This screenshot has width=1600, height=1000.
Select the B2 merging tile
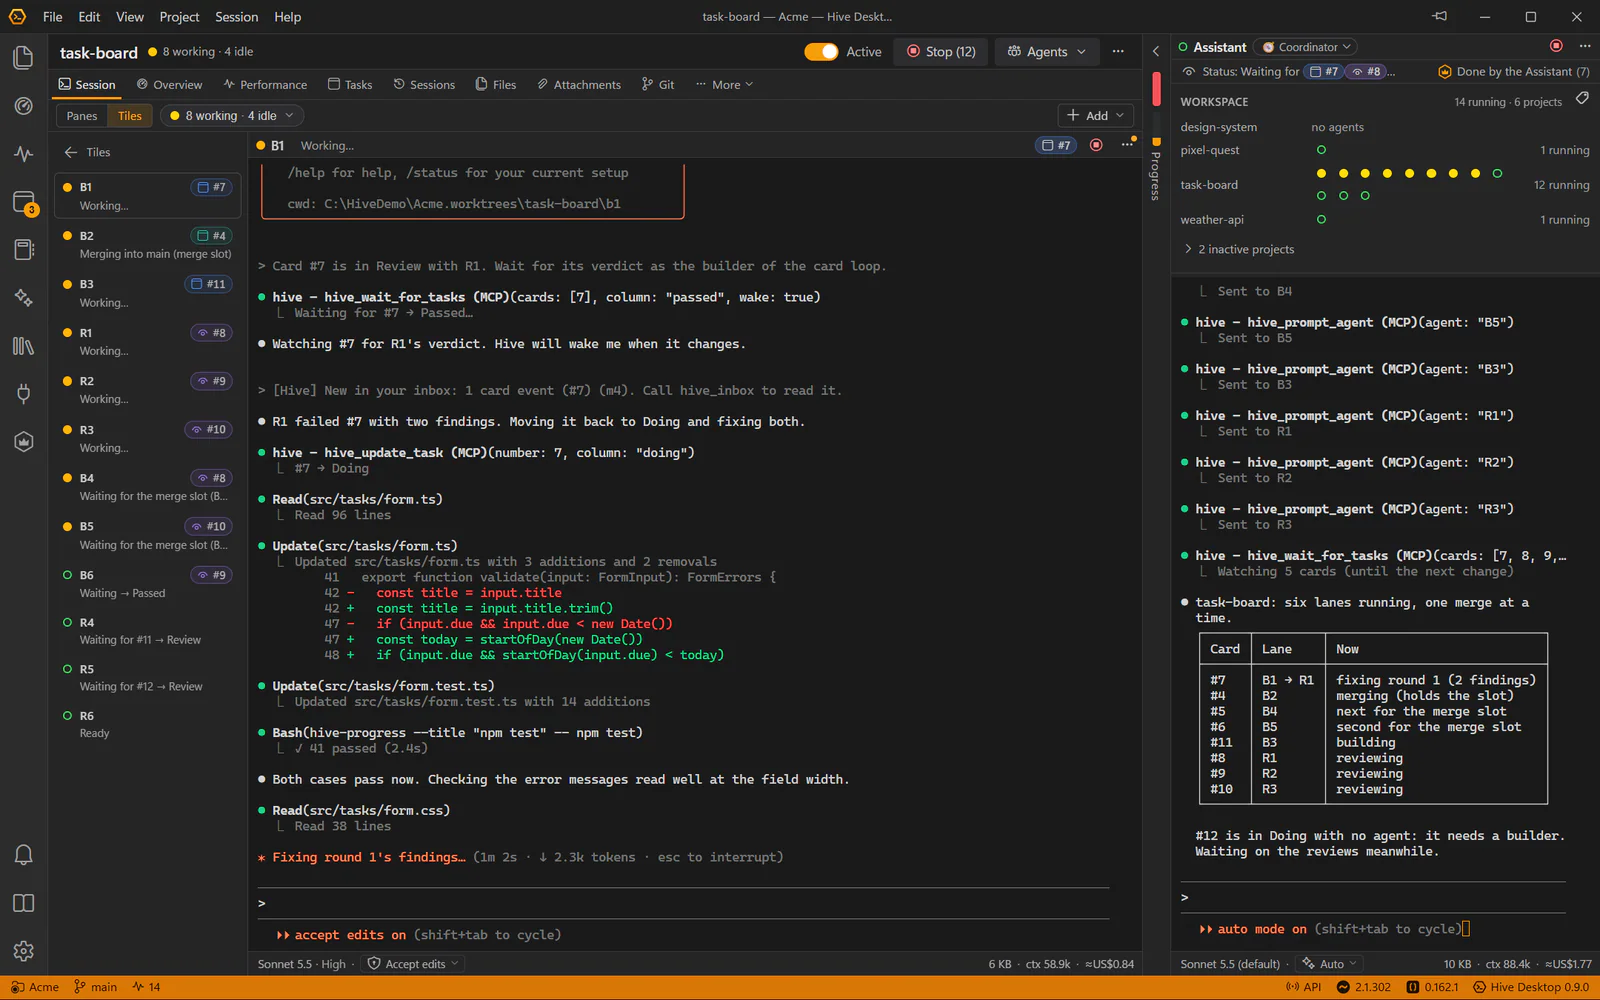[x=148, y=244]
